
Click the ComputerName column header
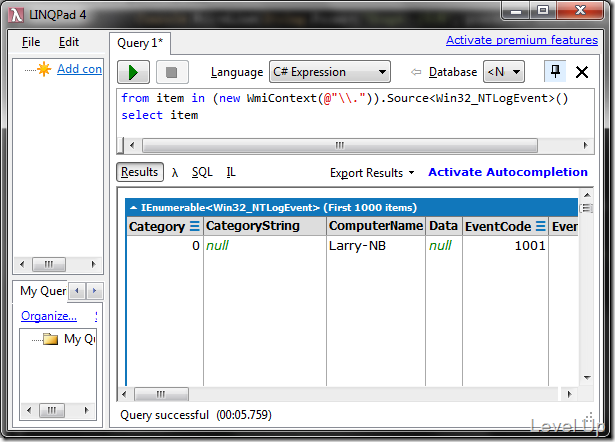tap(376, 226)
